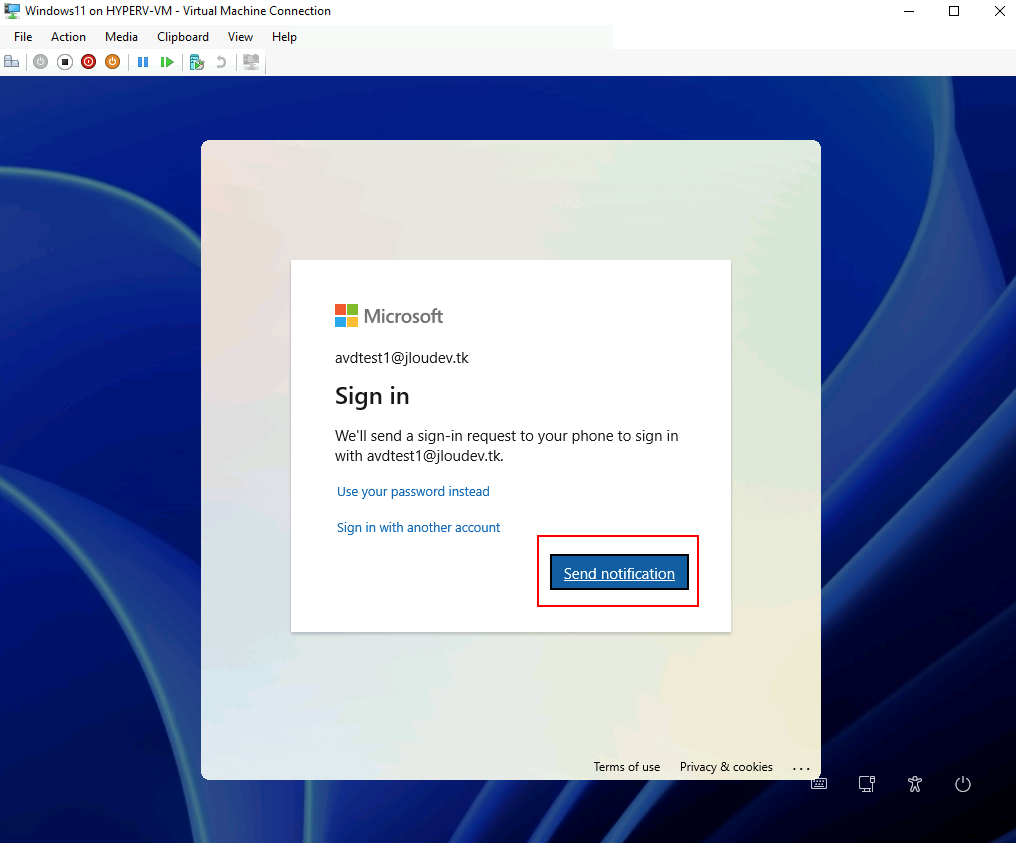
Task: Open the Terms of use link
Action: tap(627, 767)
